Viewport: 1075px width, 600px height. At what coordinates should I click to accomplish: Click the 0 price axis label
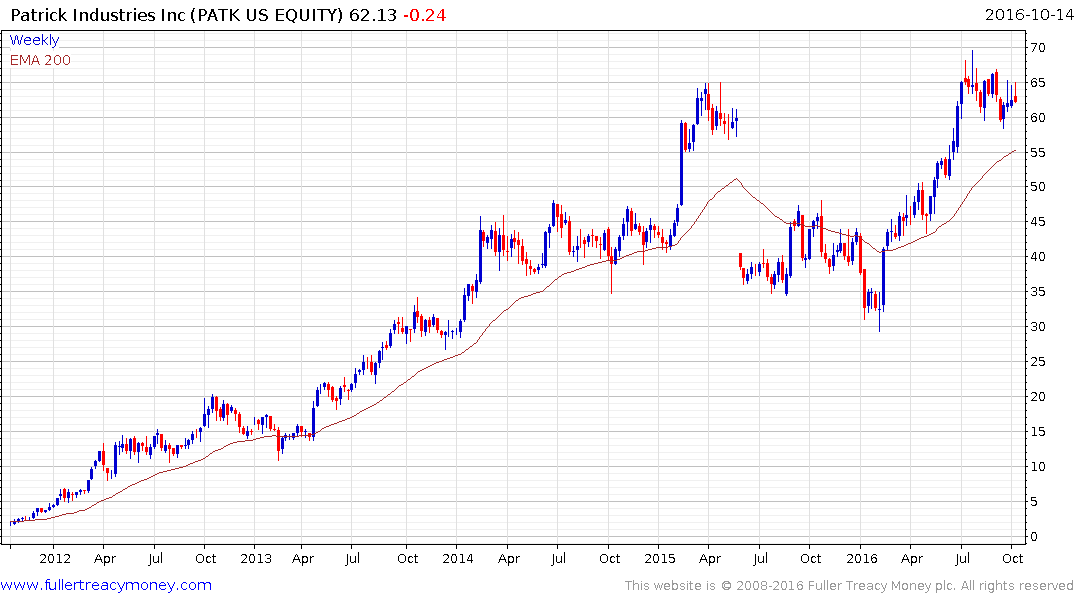click(x=1034, y=537)
